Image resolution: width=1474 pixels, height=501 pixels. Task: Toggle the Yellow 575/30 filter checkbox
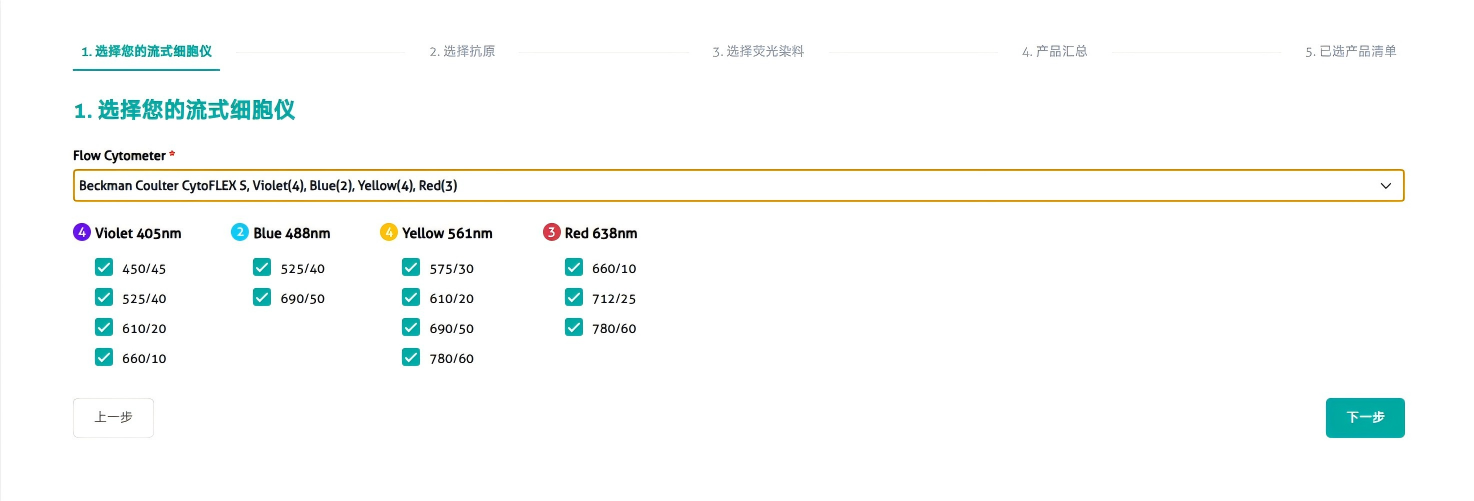[411, 267]
